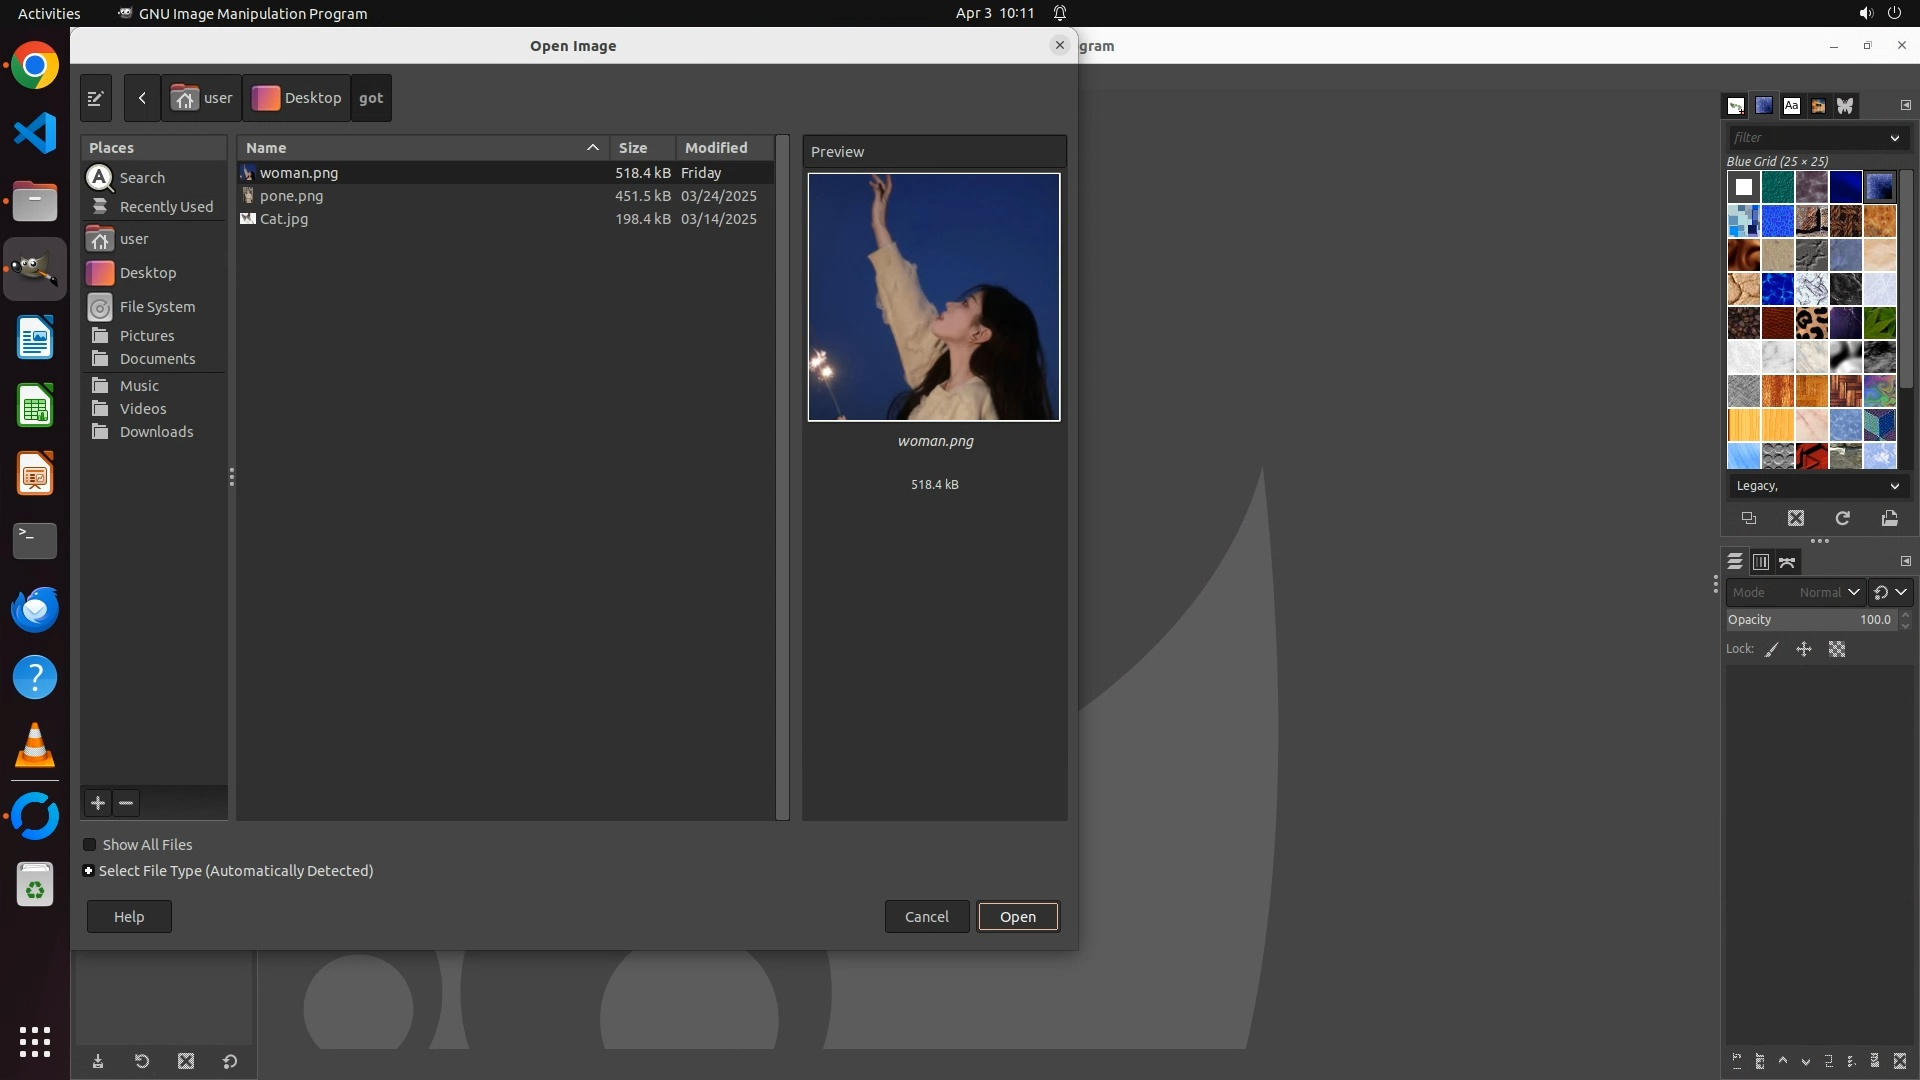
Task: Click the Paths tab icon
Action: (1787, 562)
